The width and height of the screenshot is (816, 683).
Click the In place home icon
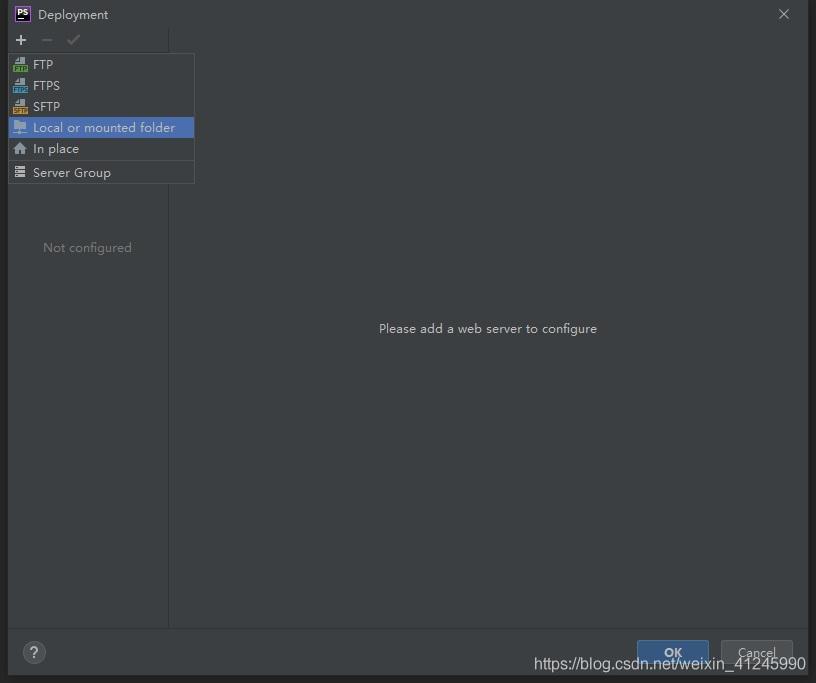coord(20,149)
